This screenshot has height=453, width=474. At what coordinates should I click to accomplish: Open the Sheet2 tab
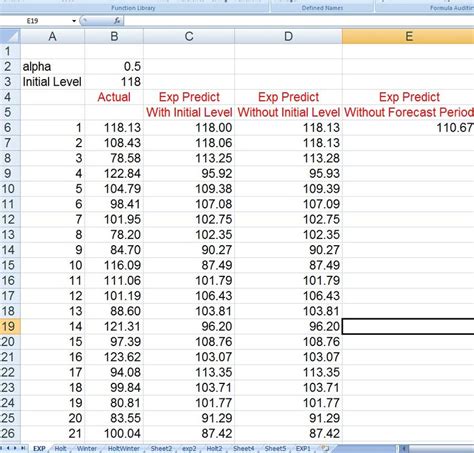161,448
